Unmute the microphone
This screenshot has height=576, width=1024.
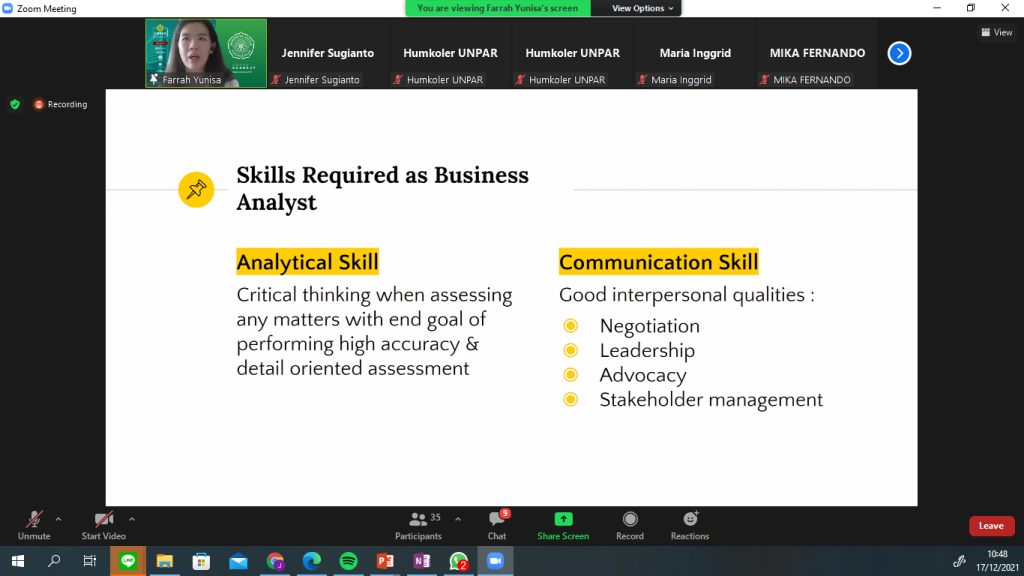[x=34, y=524]
